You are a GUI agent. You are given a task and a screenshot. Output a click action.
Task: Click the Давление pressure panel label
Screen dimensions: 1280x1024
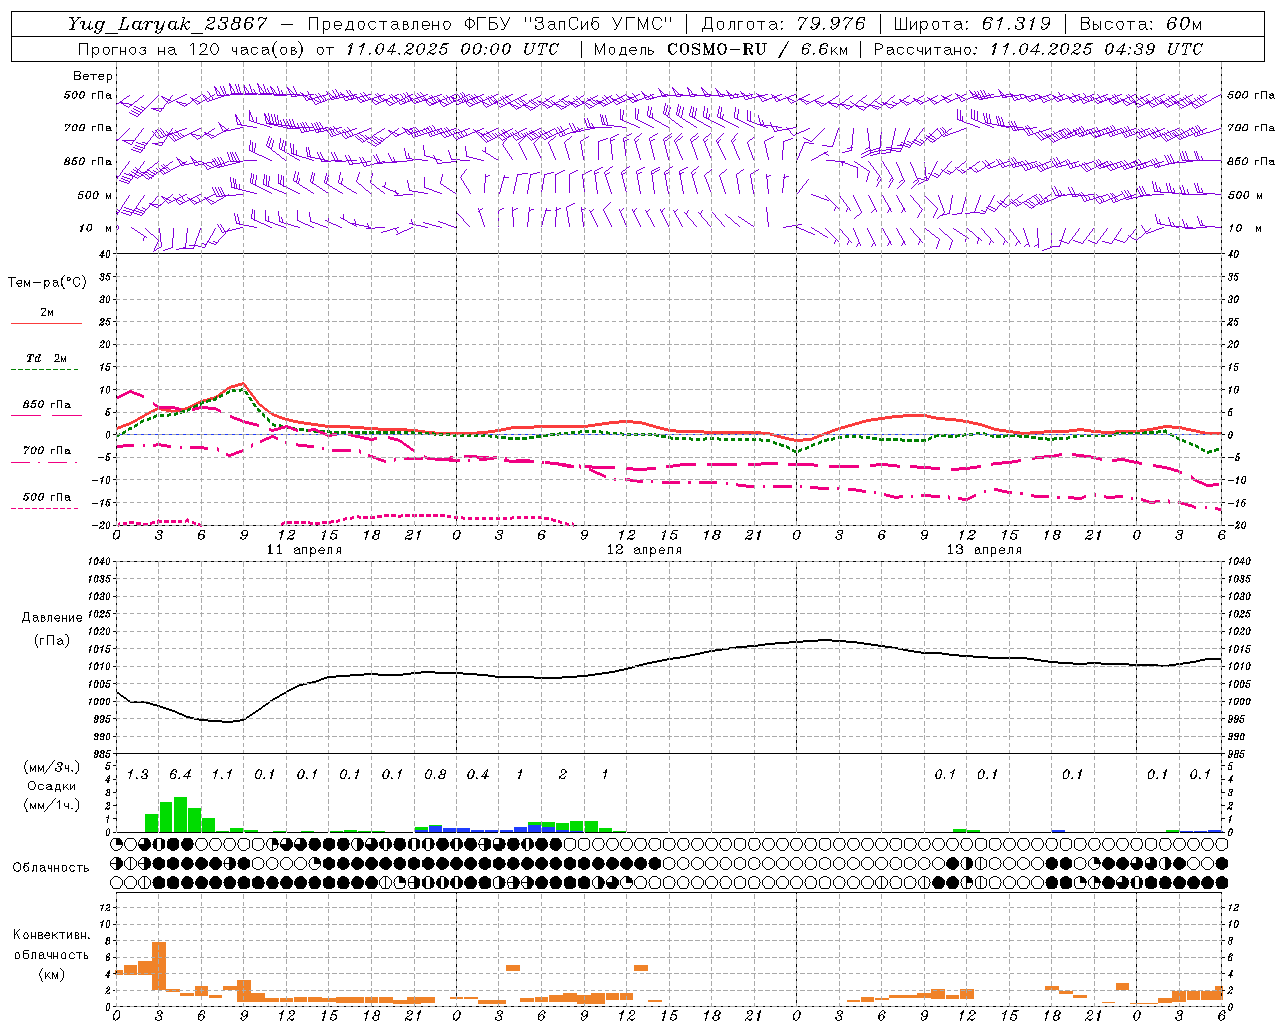52,618
